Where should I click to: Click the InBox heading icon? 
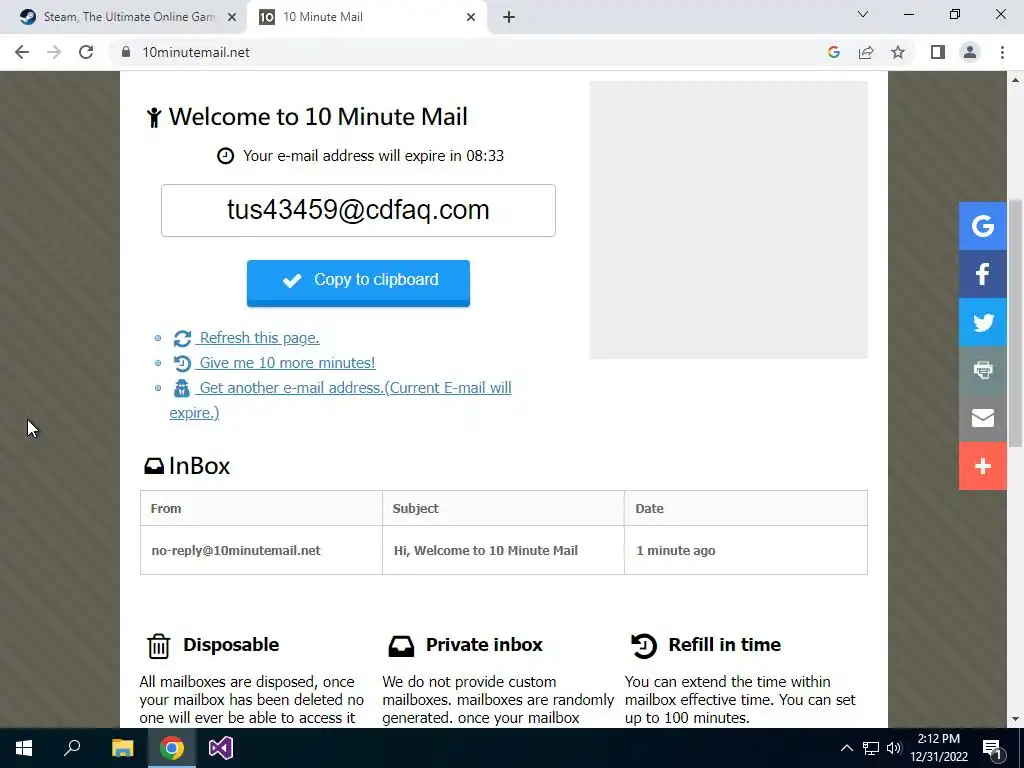click(x=154, y=466)
